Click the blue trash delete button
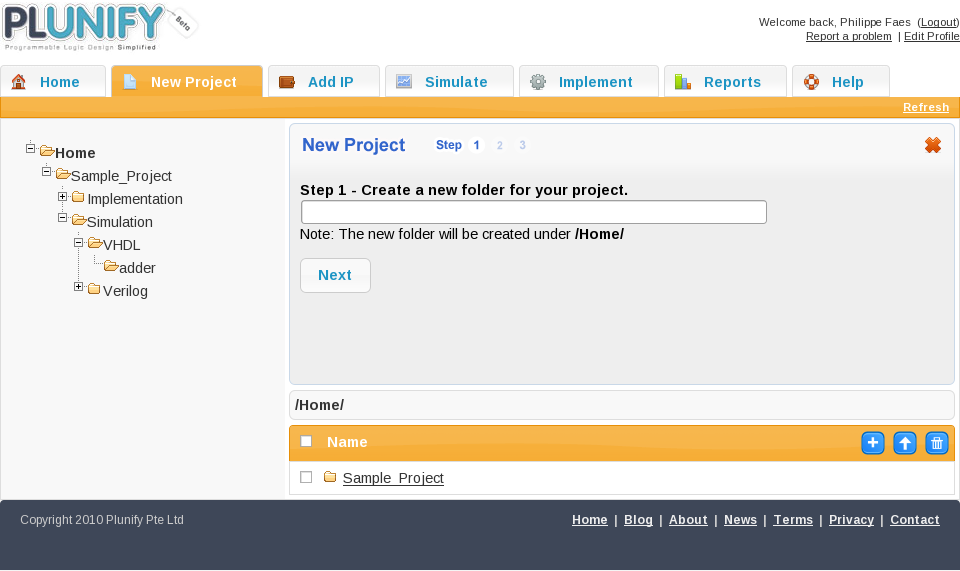960x571 pixels. pyautogui.click(x=936, y=442)
